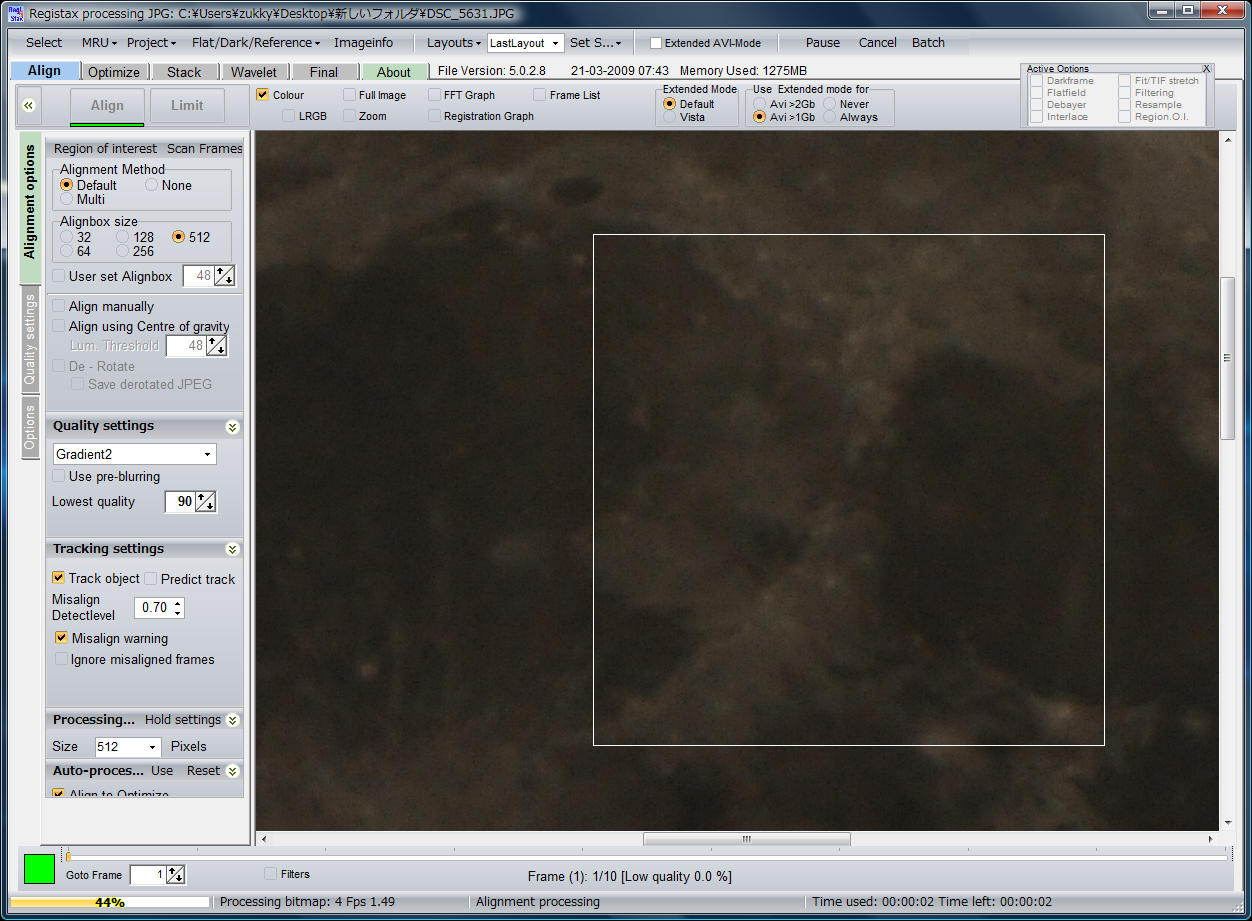The image size is (1252, 921).
Task: Toggle the Track object checkbox
Action: (x=59, y=579)
